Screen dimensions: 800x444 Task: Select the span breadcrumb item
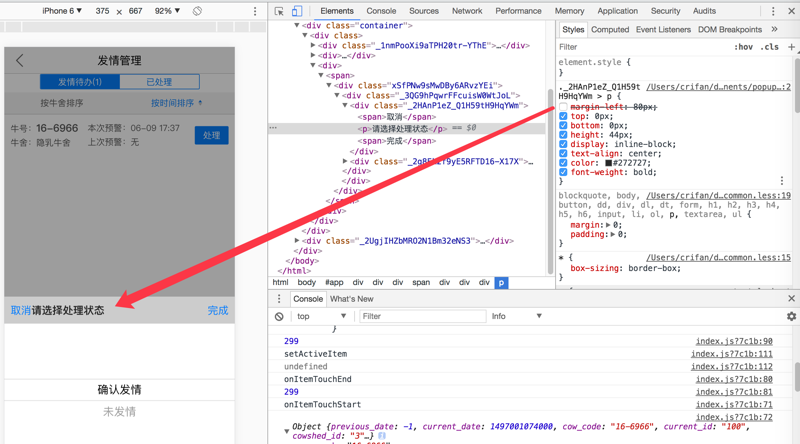pyautogui.click(x=421, y=282)
